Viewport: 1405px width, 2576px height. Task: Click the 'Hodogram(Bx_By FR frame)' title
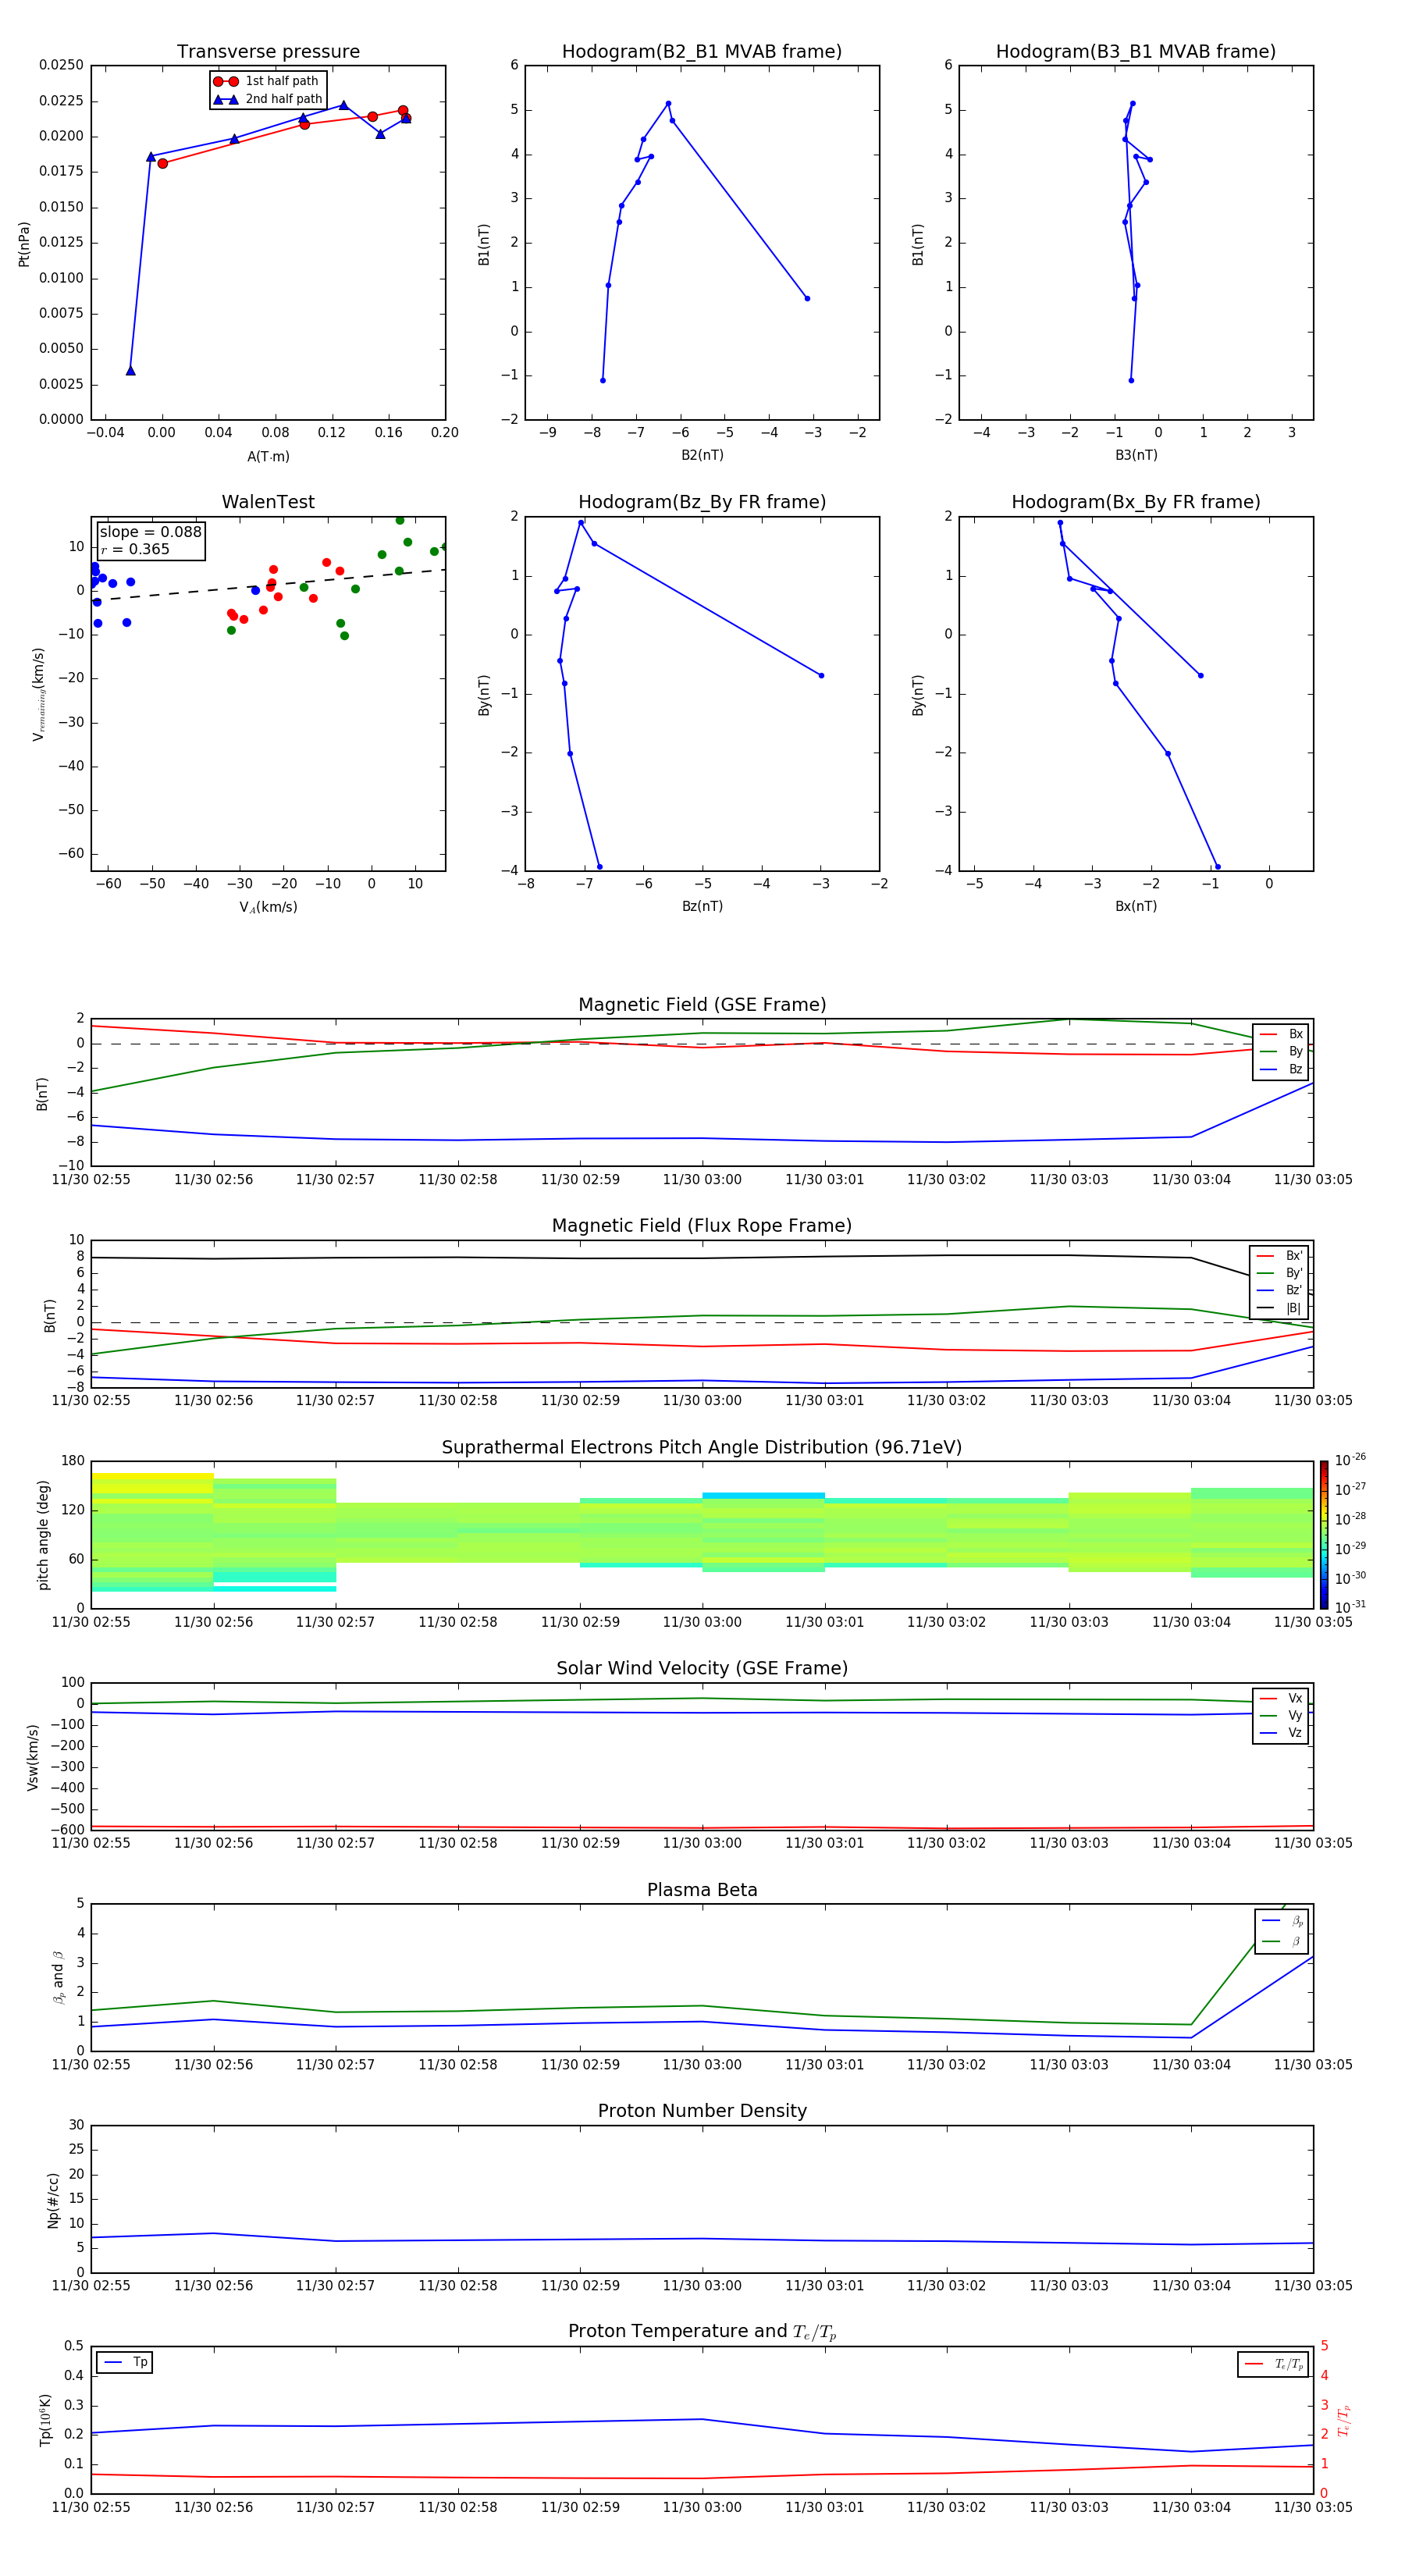click(1136, 502)
